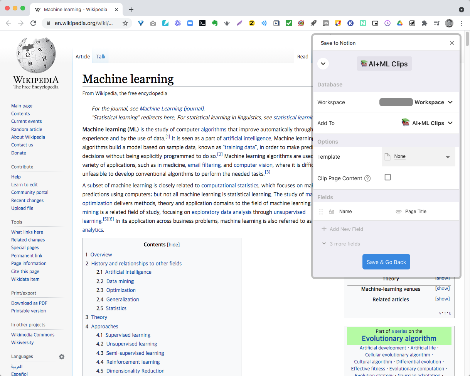Open the Add To AI+ML Clips dropdown
The image size is (470, 376).
coord(427,123)
